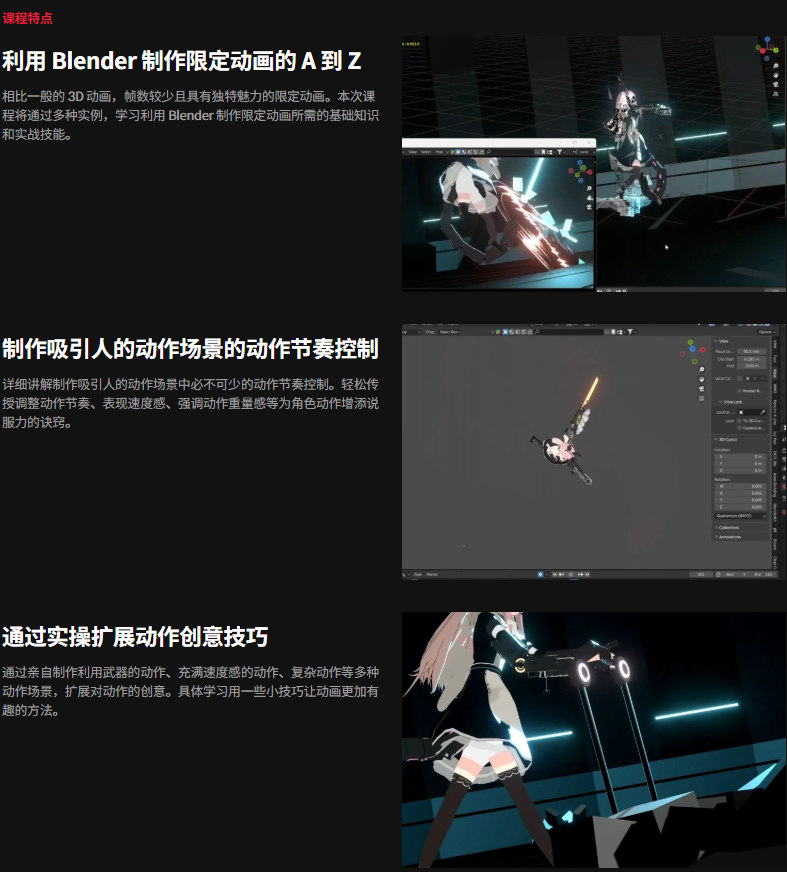This screenshot has width=787, height=872.
Task: Click the 3D Cursor Rotation W field
Action: pos(740,486)
